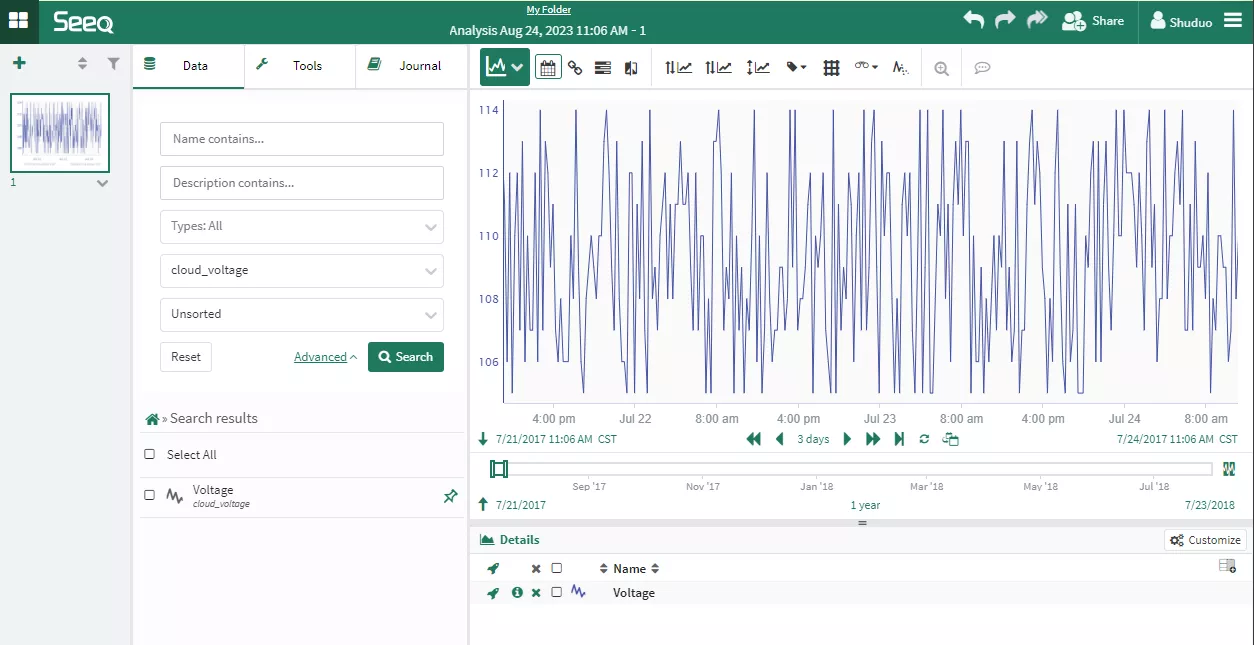Viewport: 1254px width, 645px height.
Task: Activate the zoom magnifier tool
Action: (x=941, y=67)
